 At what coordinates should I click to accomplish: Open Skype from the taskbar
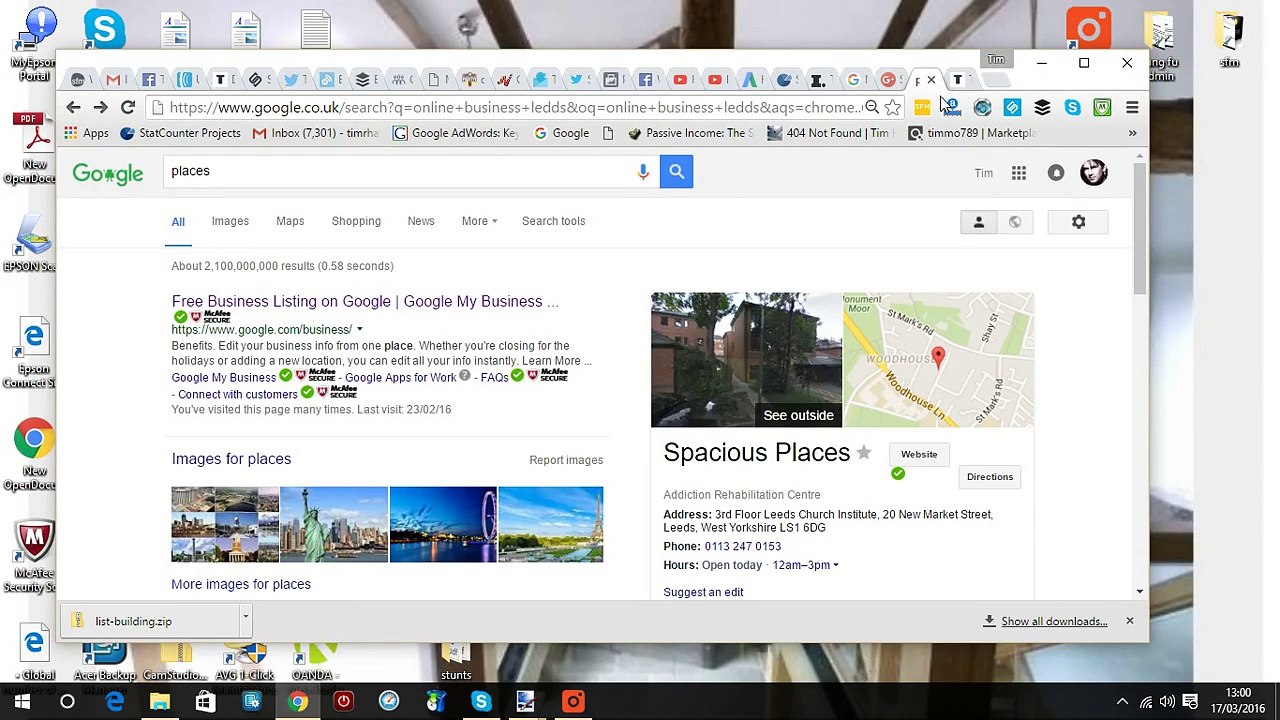pyautogui.click(x=481, y=702)
